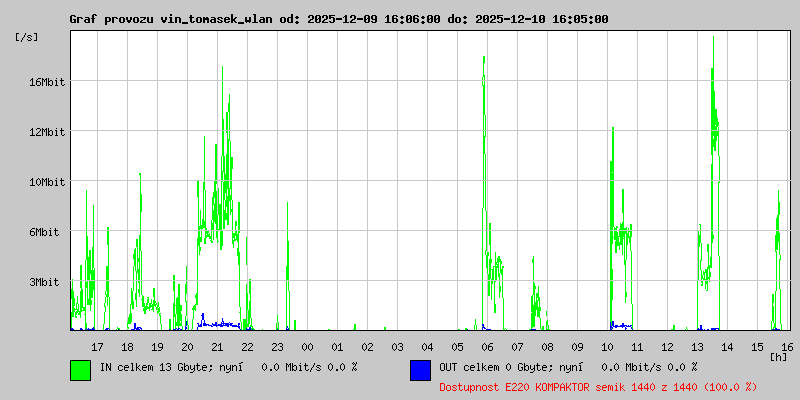Click the 03 hour mark on time axis
800x400 pixels.
(x=397, y=347)
